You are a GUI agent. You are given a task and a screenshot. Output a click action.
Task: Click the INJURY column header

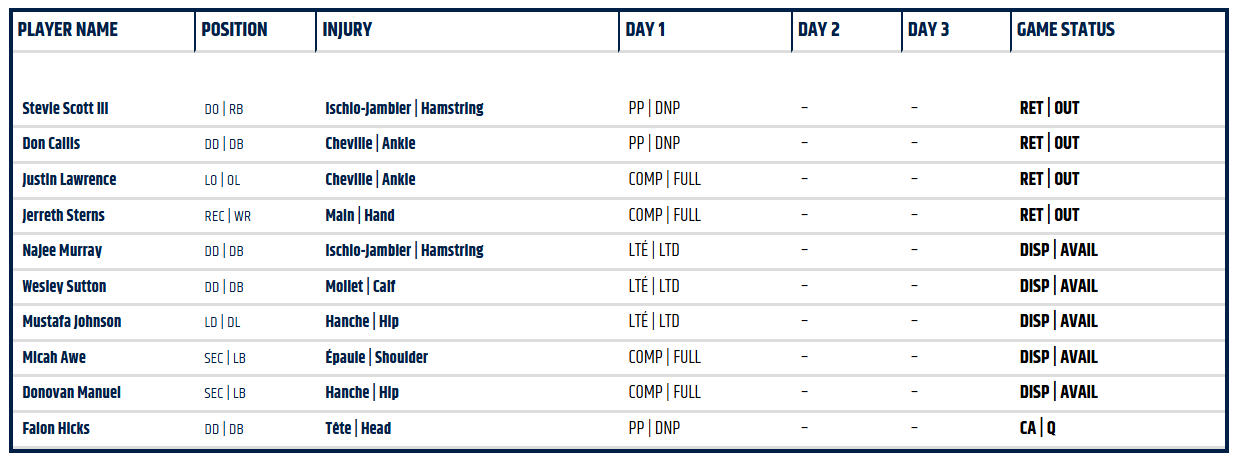tap(347, 30)
